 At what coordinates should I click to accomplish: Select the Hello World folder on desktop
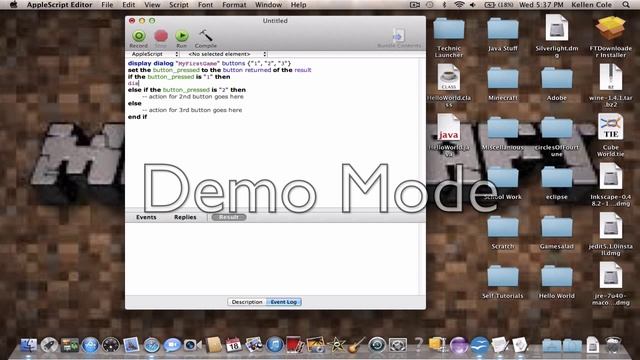click(557, 282)
